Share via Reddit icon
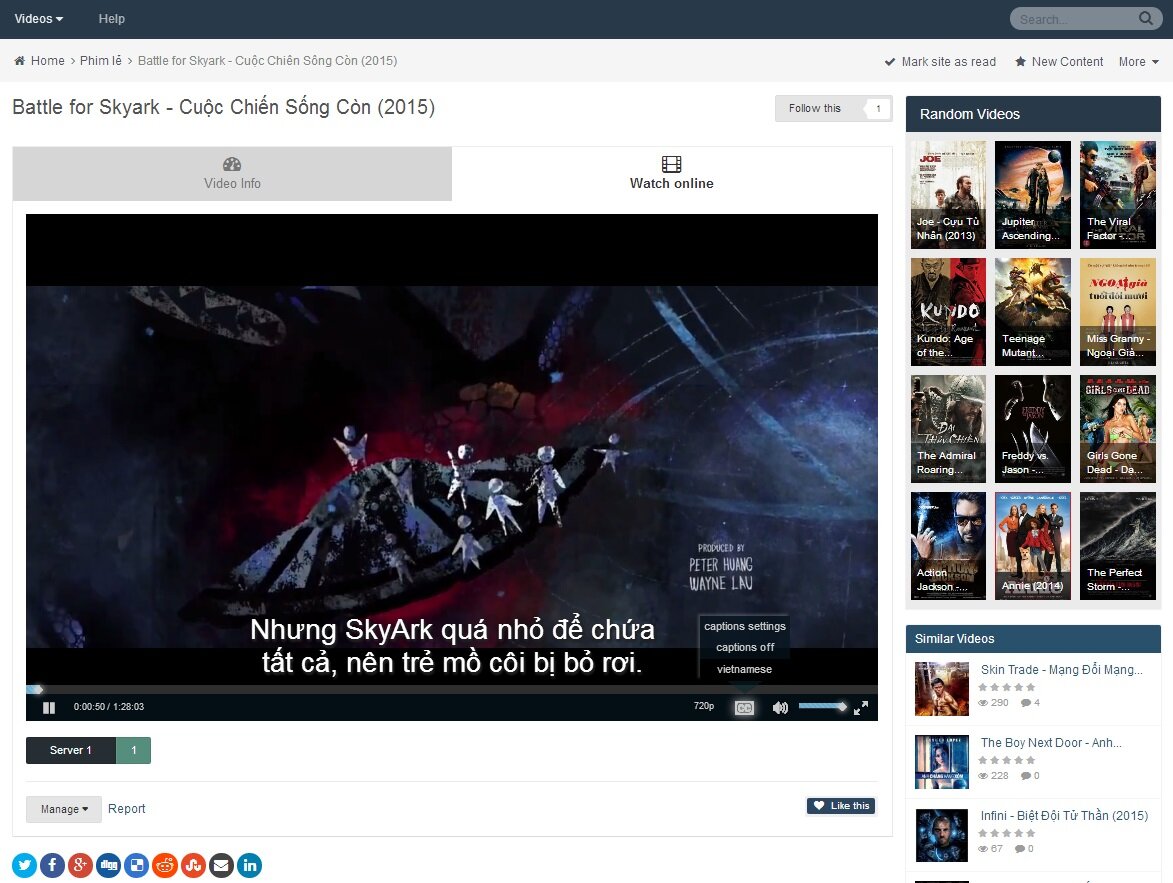 point(165,866)
